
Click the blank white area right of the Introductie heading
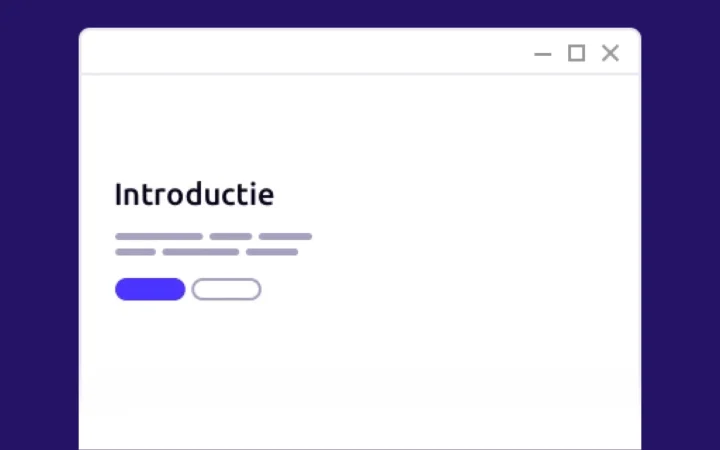tap(450, 194)
